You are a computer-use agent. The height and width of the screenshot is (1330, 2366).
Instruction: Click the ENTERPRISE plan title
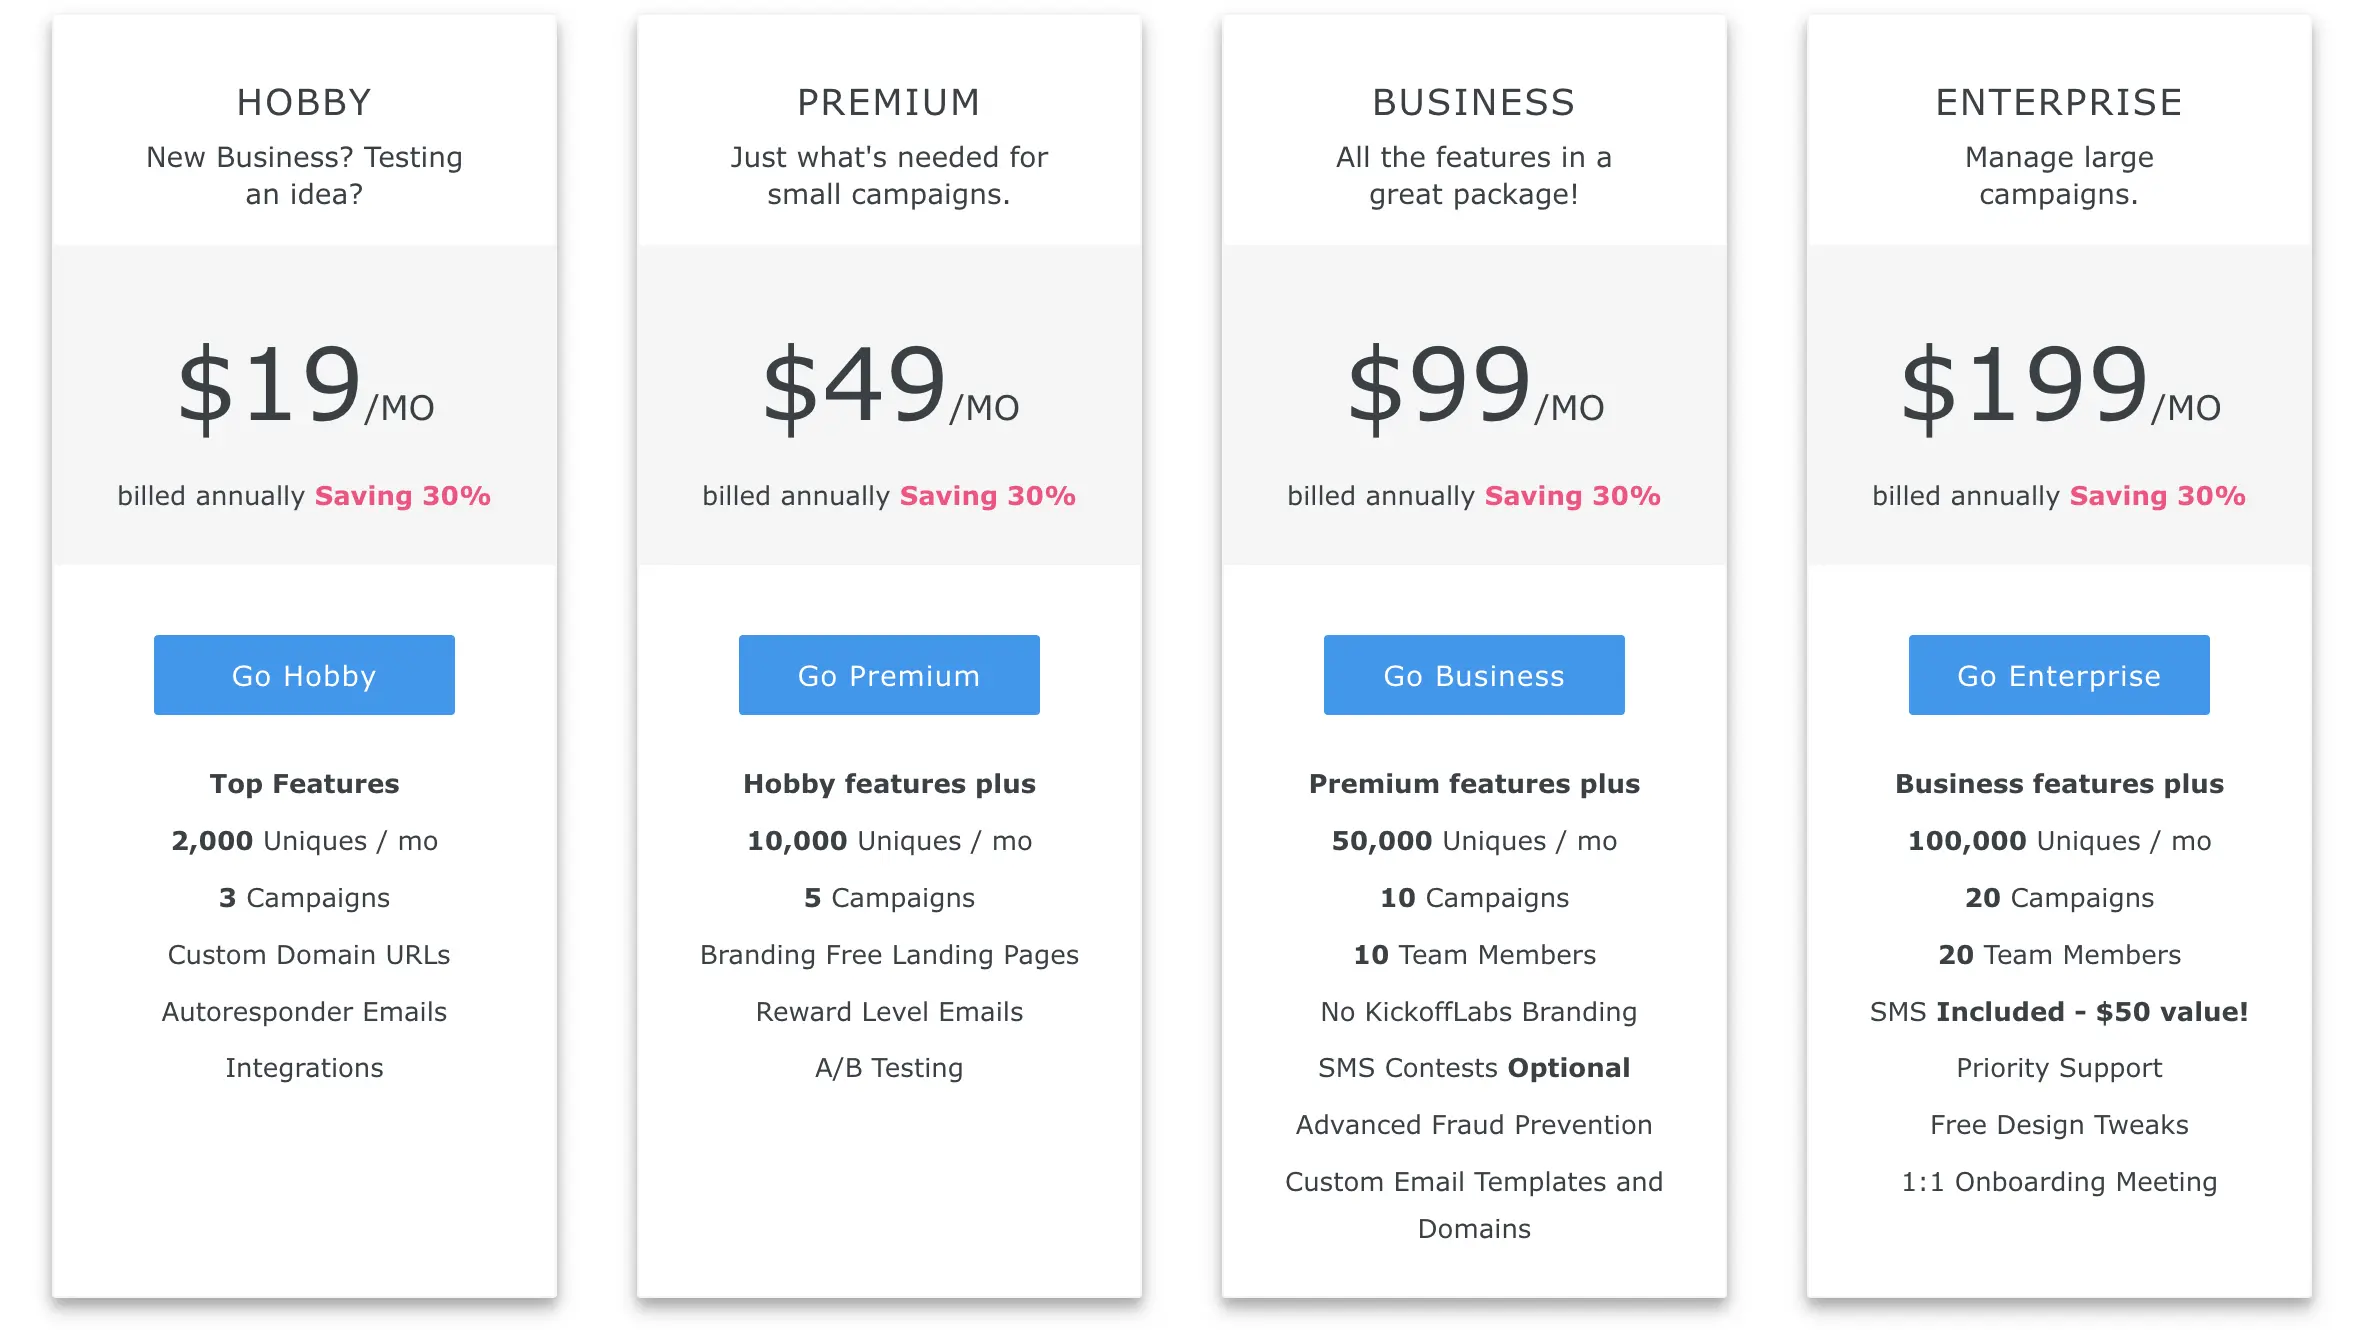tap(2059, 102)
